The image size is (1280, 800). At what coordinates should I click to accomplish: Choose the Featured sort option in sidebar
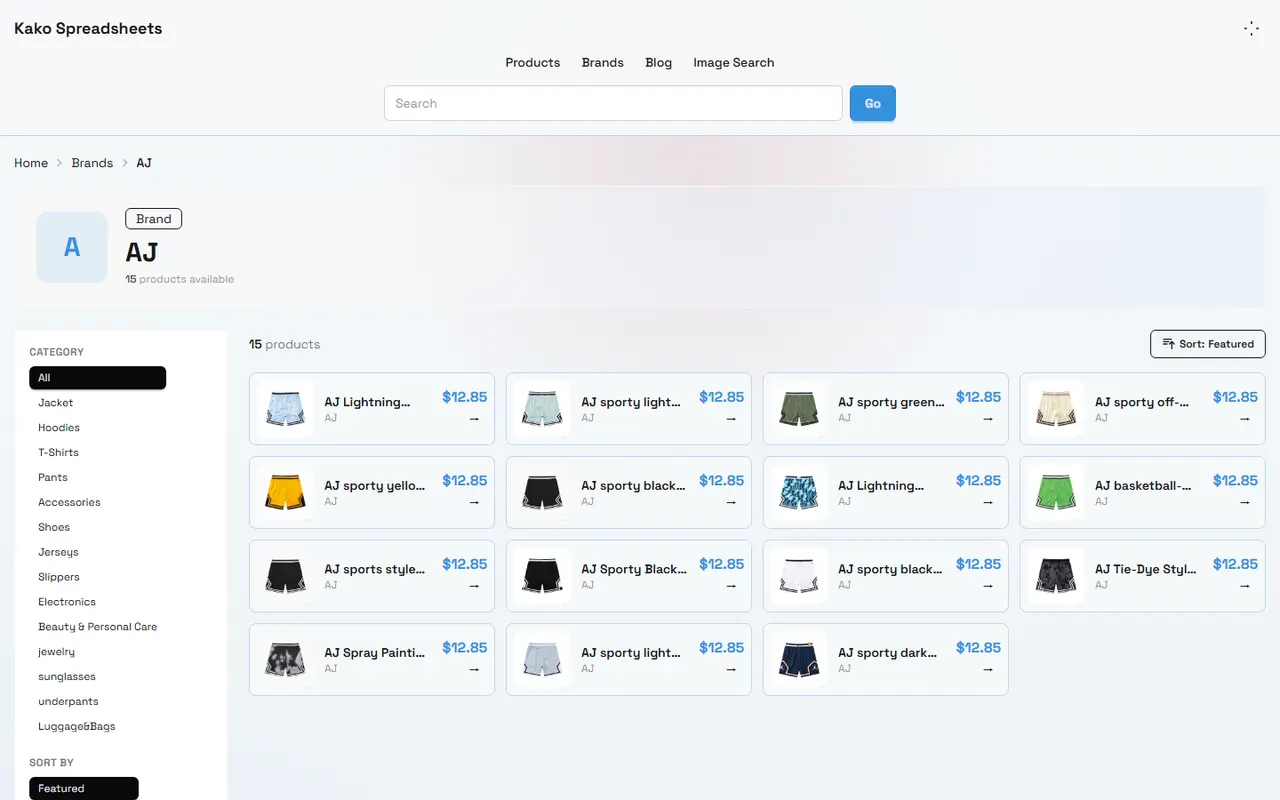pos(84,789)
